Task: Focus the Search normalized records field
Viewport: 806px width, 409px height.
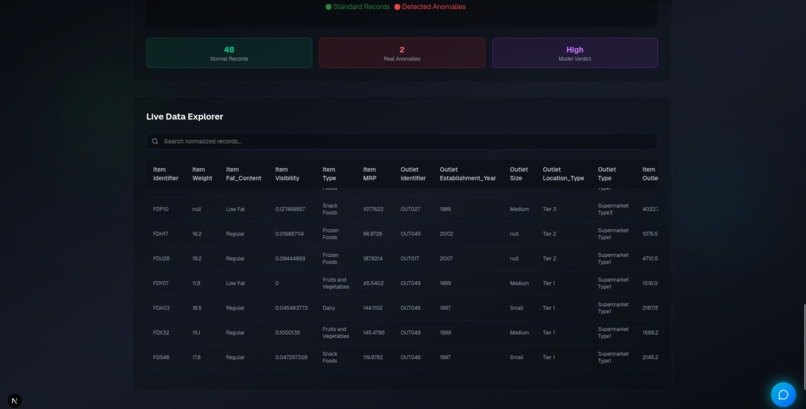Action: click(401, 141)
